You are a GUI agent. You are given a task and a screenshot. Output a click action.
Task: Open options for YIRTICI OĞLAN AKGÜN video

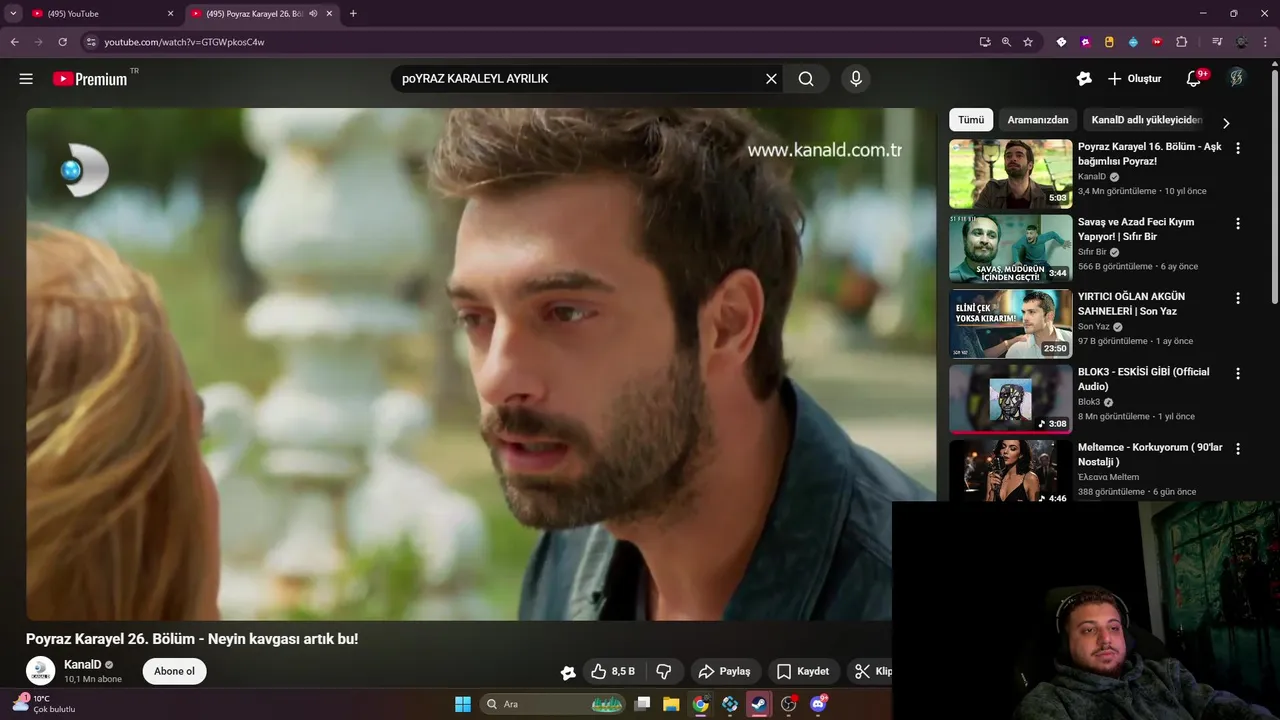[1238, 298]
